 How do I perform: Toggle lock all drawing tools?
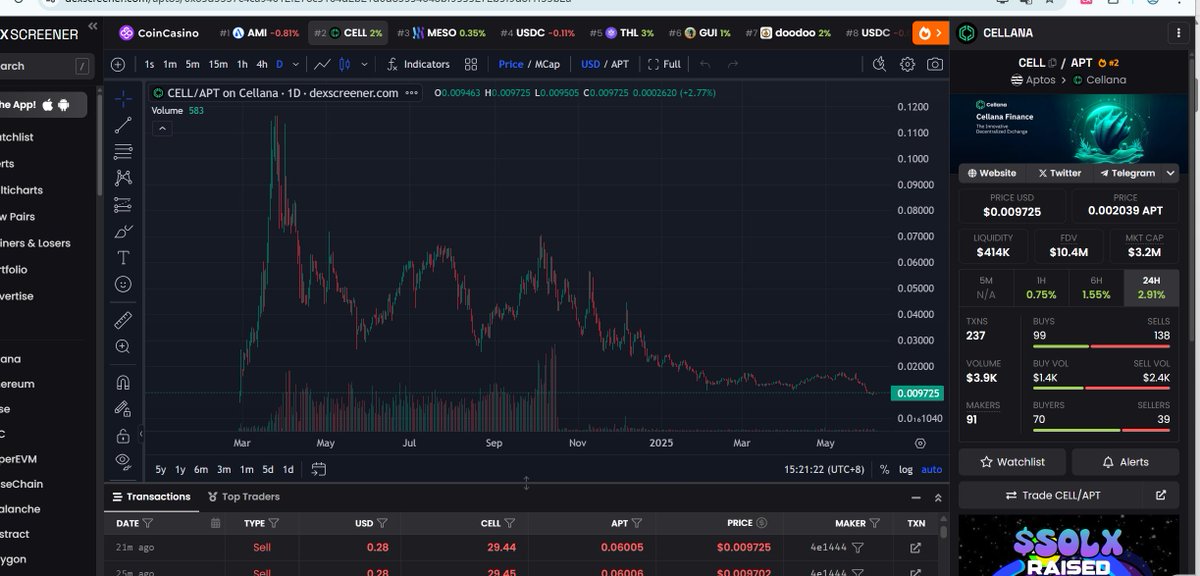123,436
